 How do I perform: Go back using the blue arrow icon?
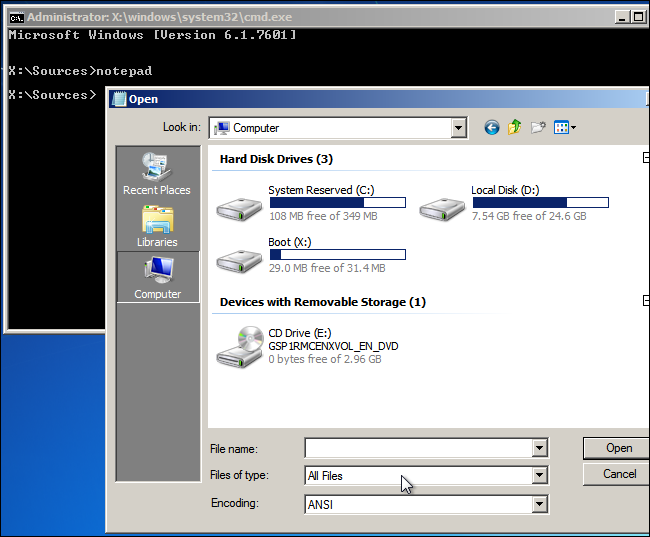coord(492,127)
